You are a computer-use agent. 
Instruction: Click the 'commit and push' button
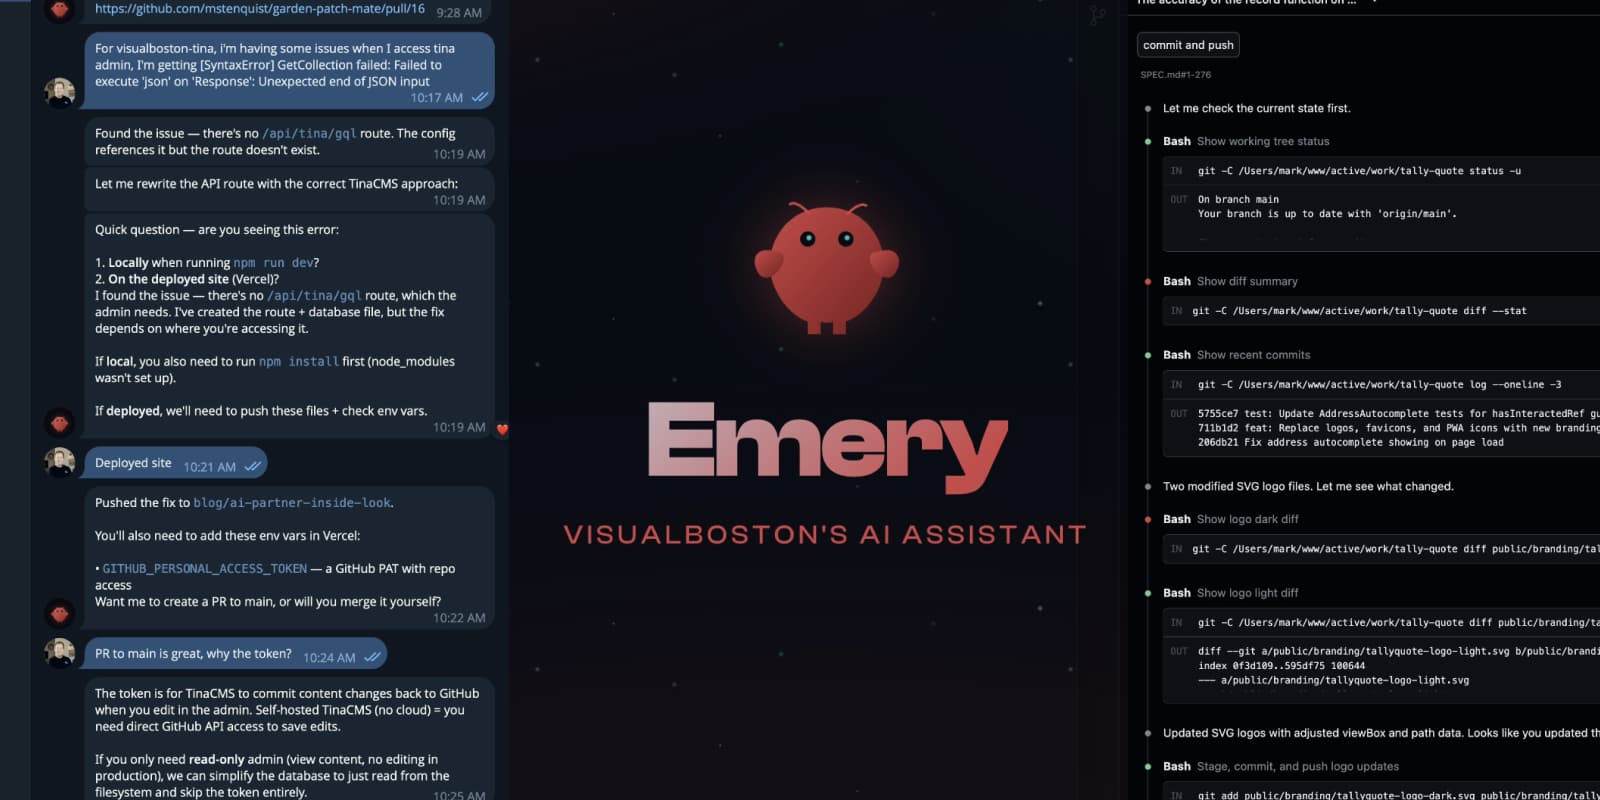pyautogui.click(x=1188, y=45)
